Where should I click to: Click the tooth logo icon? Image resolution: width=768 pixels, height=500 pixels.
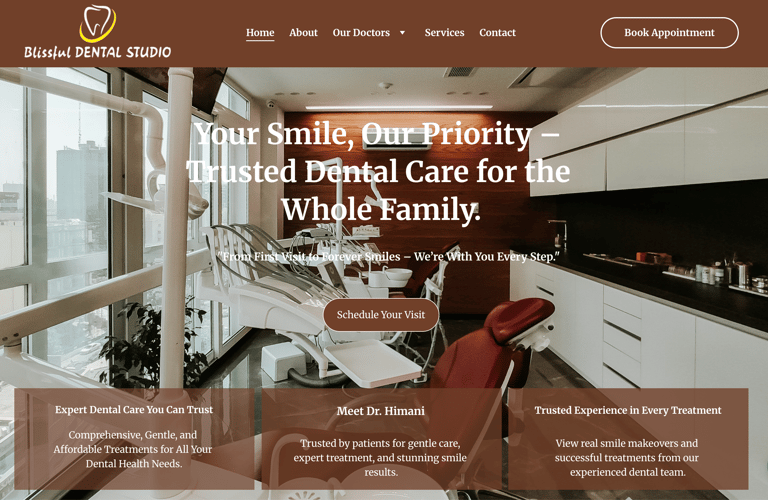98,23
